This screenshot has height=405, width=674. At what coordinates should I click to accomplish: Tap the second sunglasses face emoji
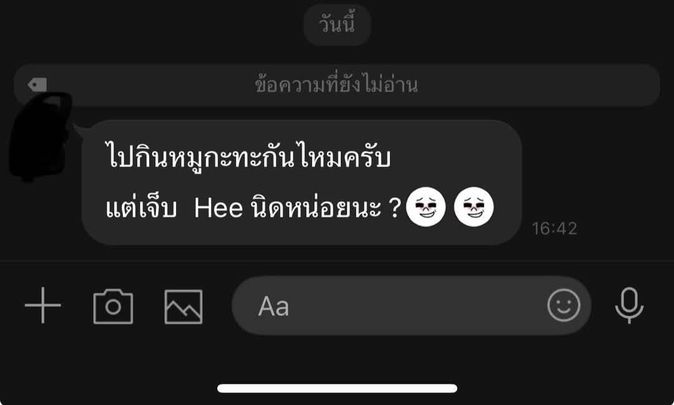pyautogui.click(x=474, y=207)
